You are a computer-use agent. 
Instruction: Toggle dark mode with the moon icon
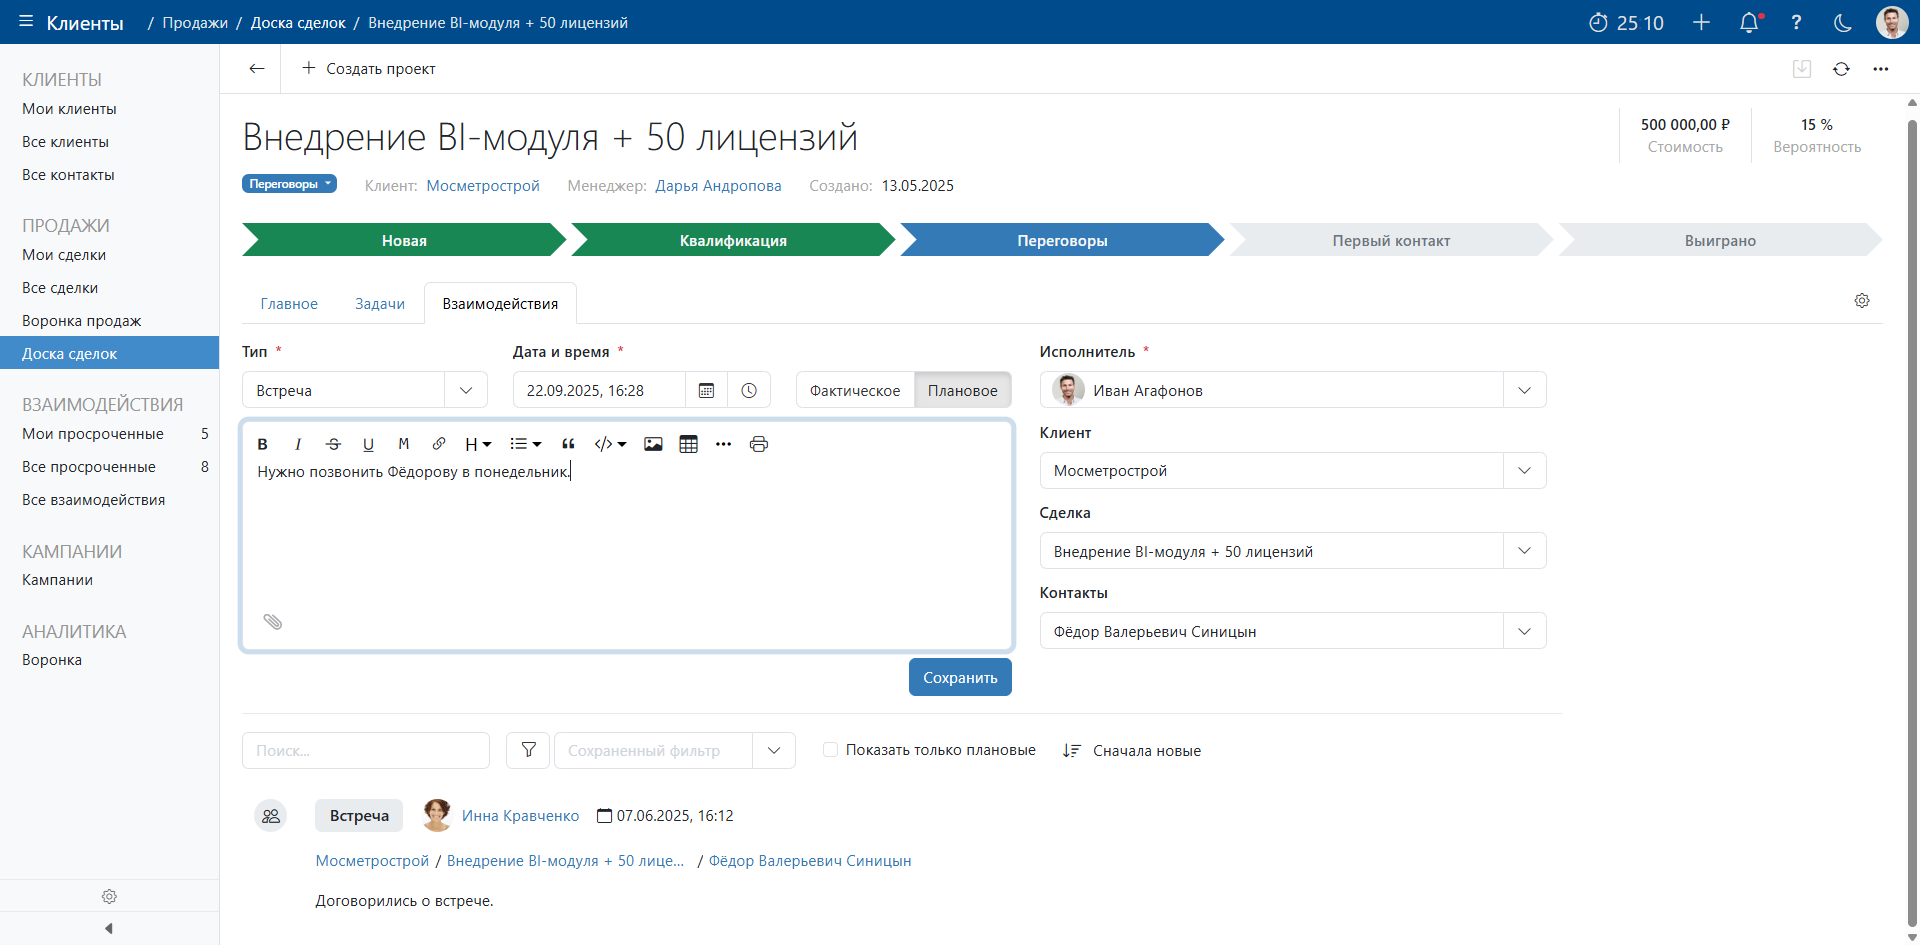[x=1843, y=23]
